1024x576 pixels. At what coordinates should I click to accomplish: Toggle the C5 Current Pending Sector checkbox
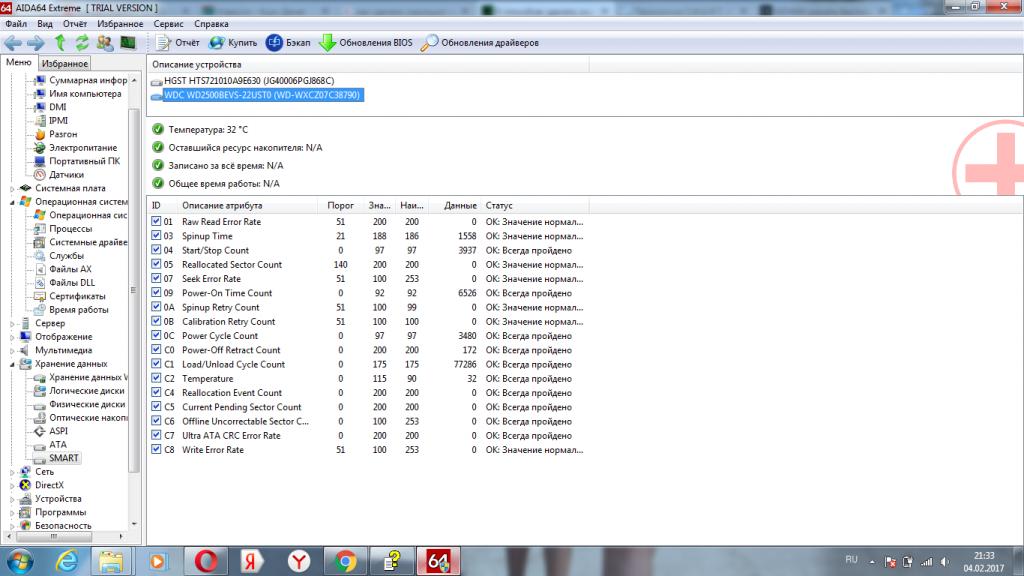(156, 407)
